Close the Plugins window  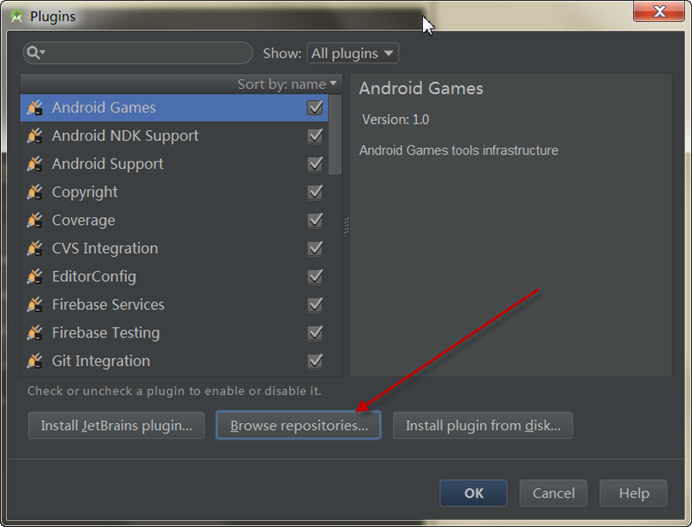point(659,11)
